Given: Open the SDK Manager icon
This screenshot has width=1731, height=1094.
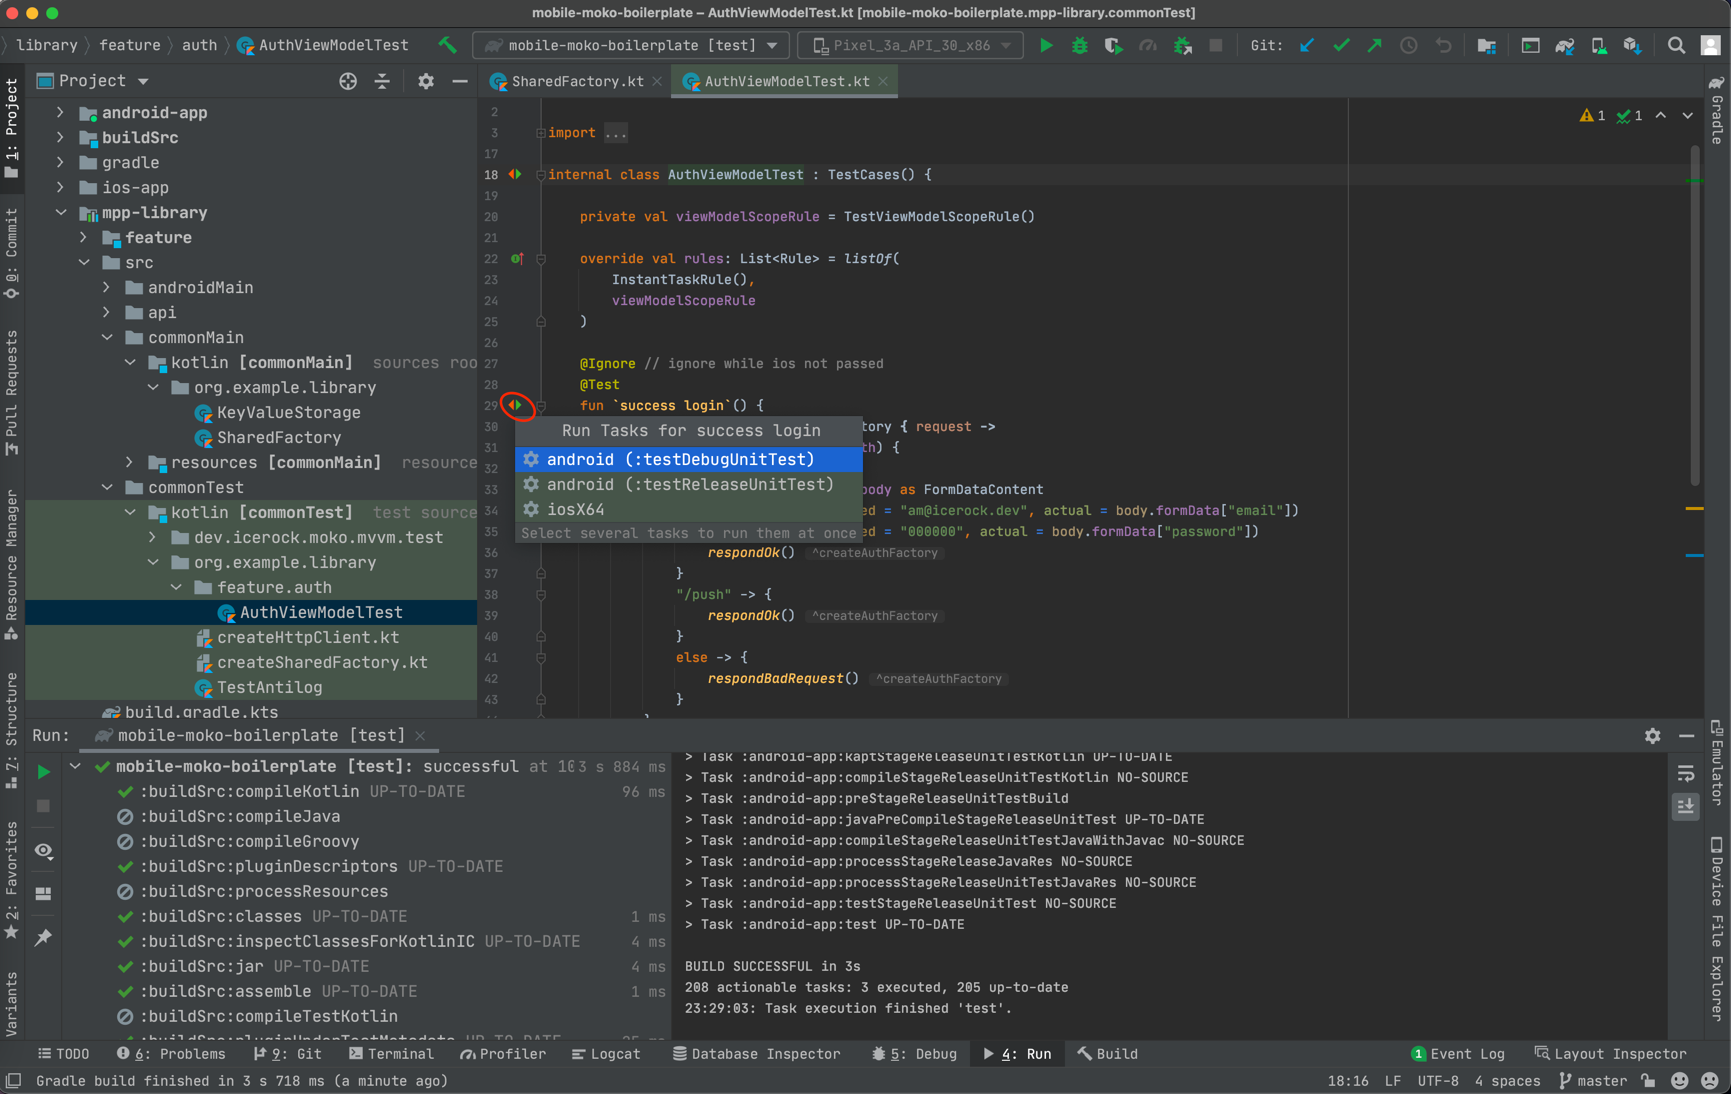Looking at the screenshot, I should (1632, 45).
